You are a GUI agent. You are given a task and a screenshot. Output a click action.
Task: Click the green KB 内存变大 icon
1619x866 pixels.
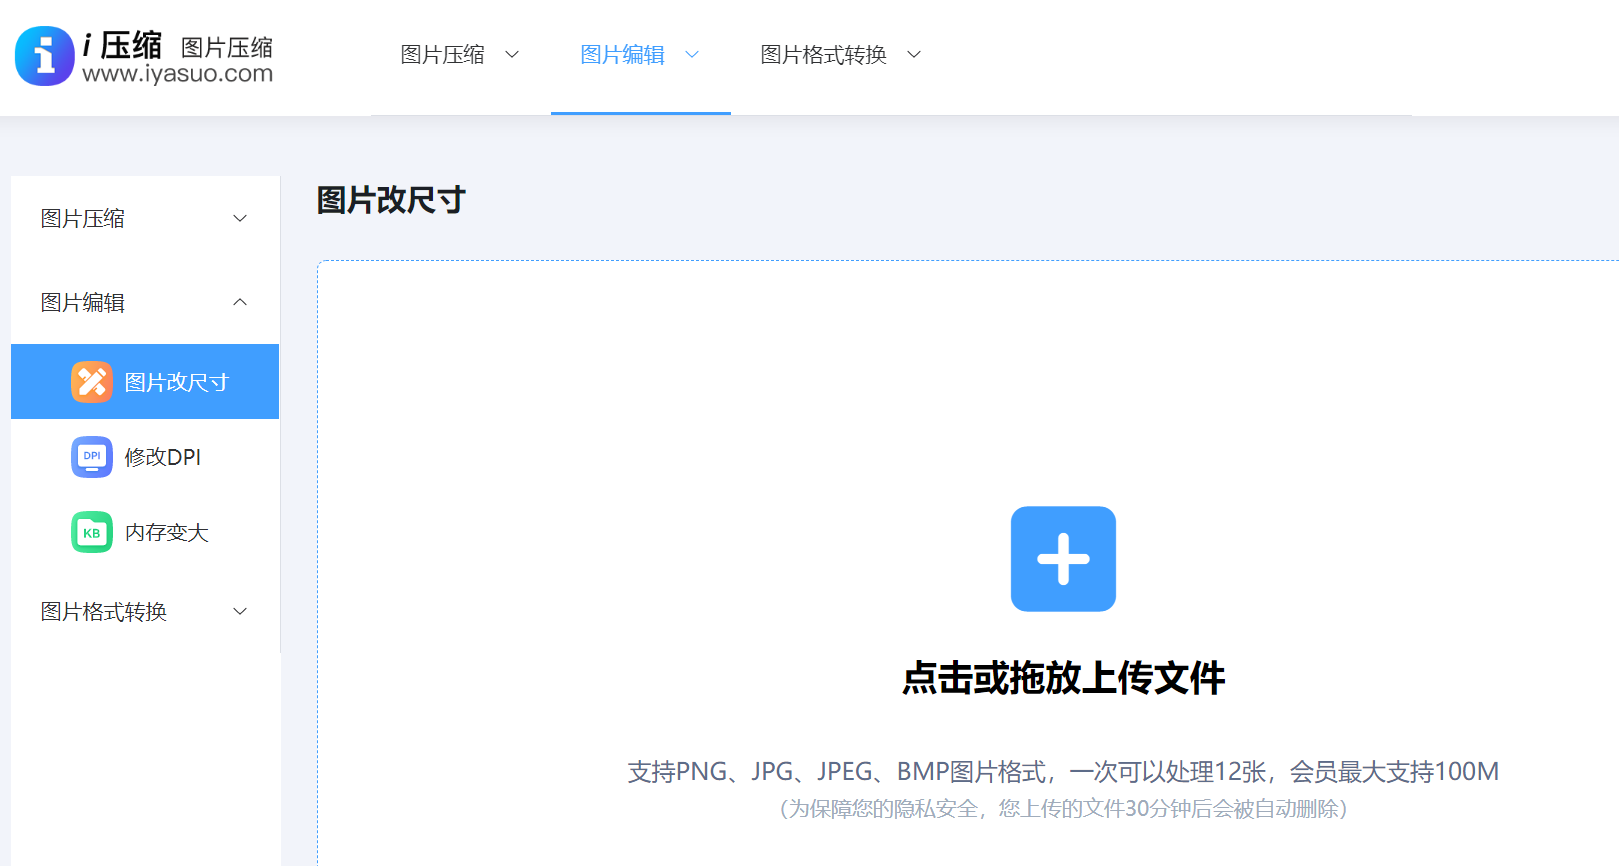(92, 532)
